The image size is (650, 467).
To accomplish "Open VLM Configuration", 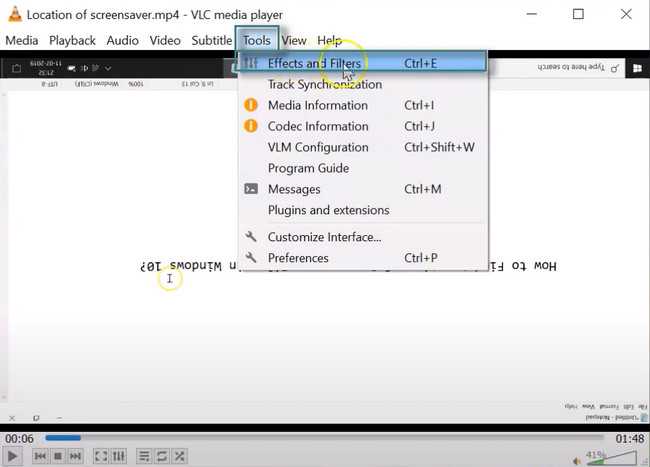I will pos(363,147).
